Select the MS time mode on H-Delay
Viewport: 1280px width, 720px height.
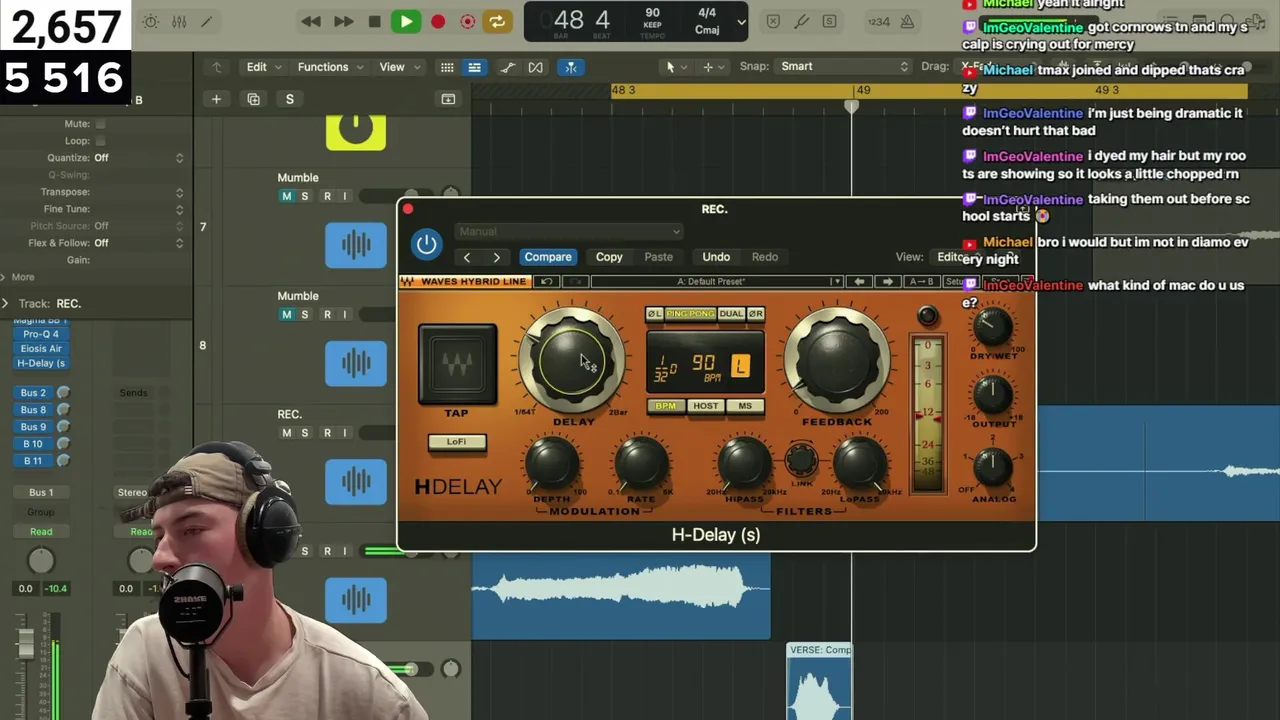[x=745, y=406]
